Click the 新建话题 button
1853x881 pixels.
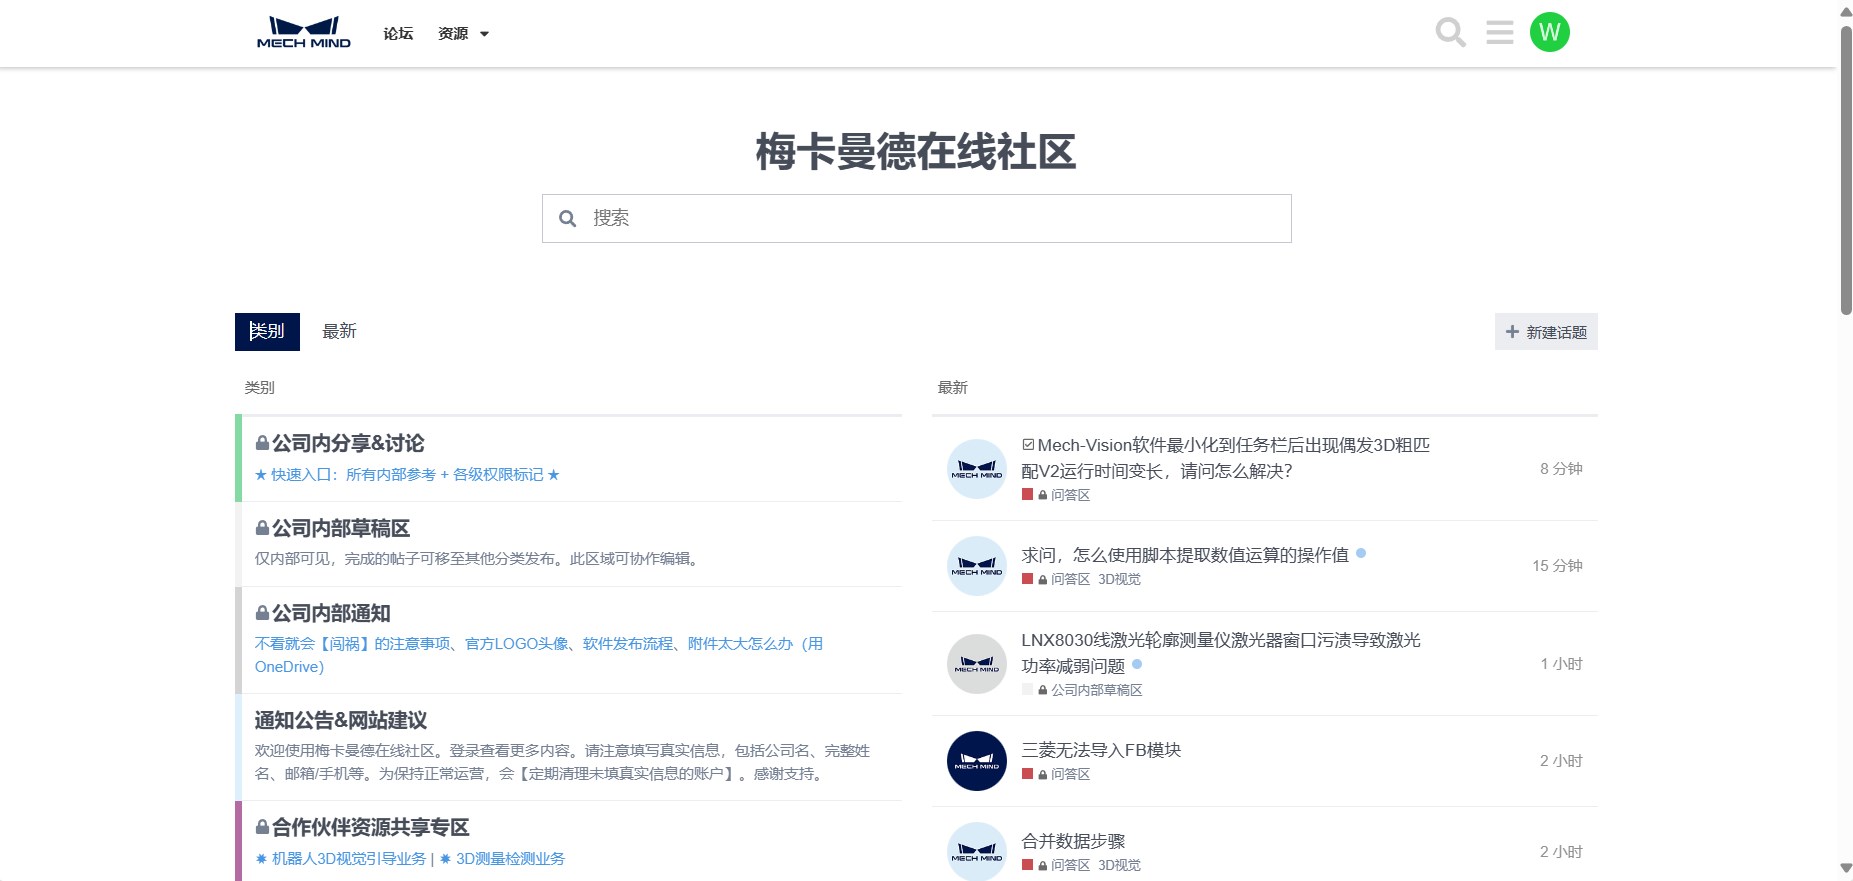1546,332
